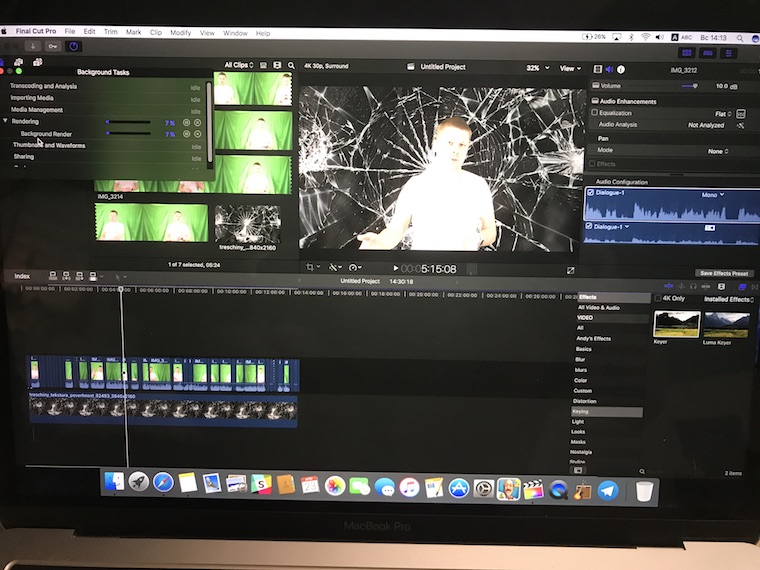Toggle the timeline button in the toolbar
This screenshot has width=760, height=570.
point(708,53)
